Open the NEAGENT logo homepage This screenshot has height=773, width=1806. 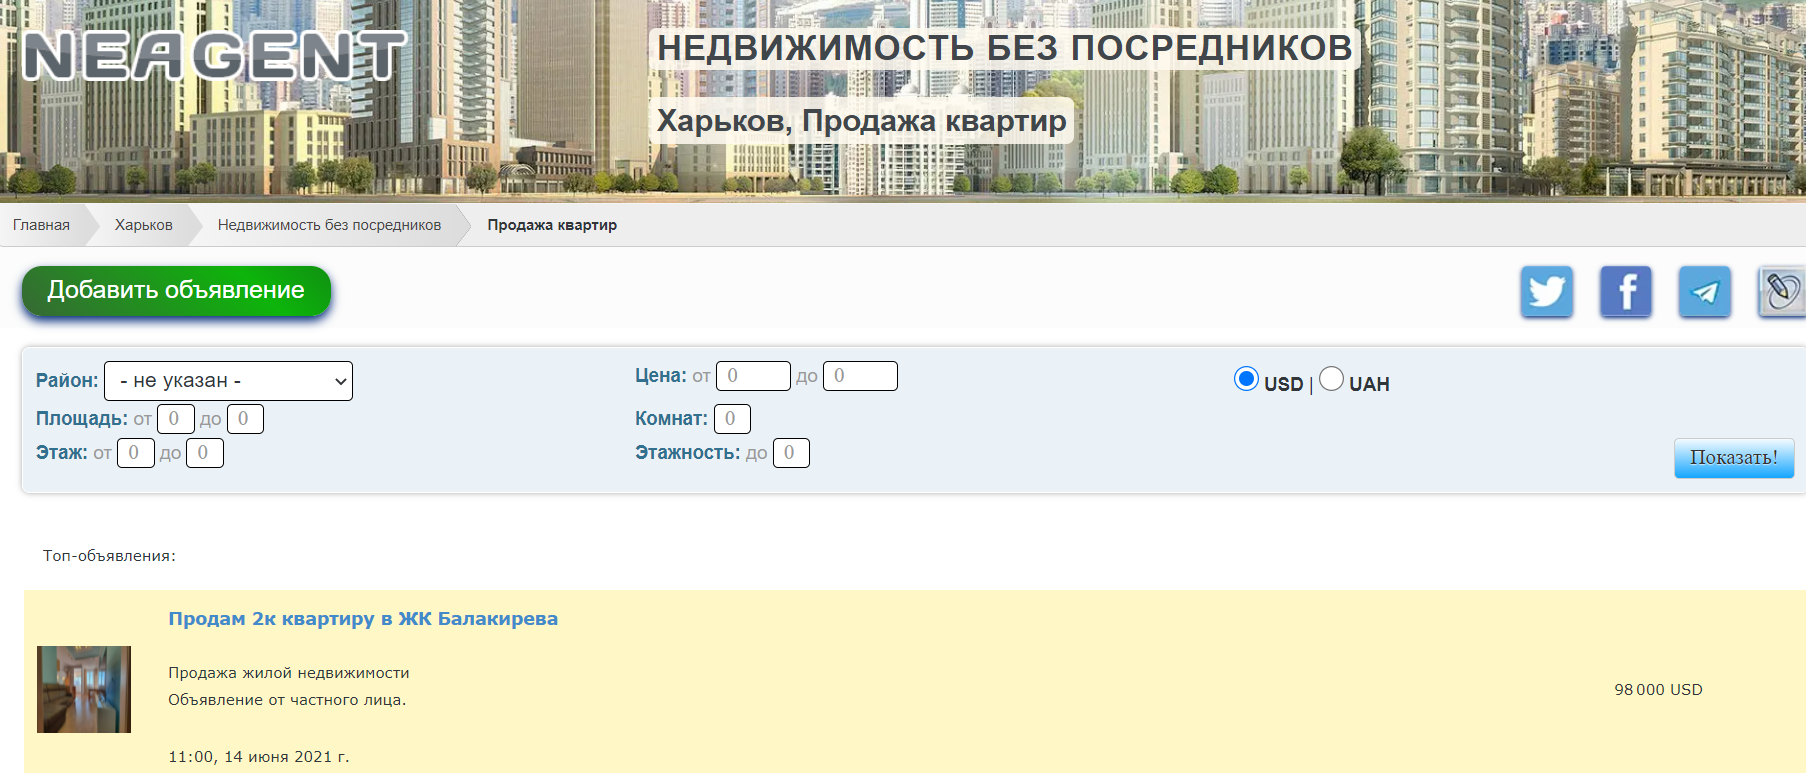pyautogui.click(x=214, y=55)
